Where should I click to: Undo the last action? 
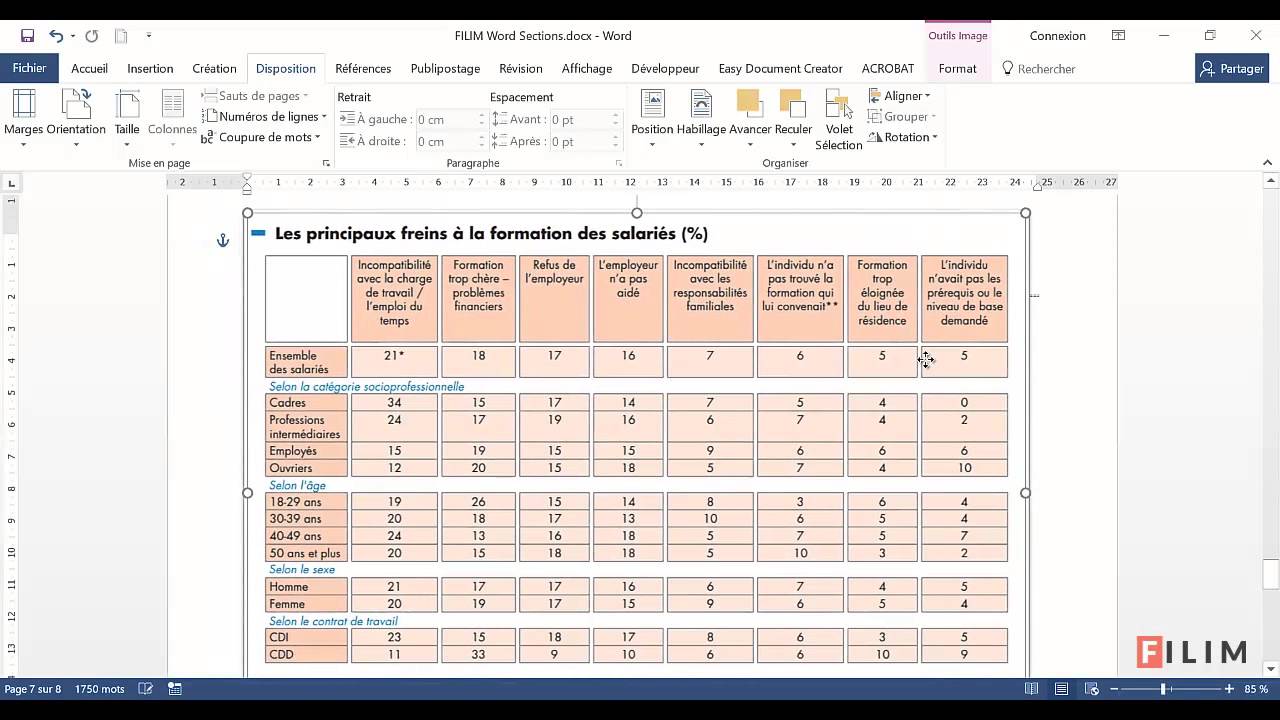[x=55, y=36]
